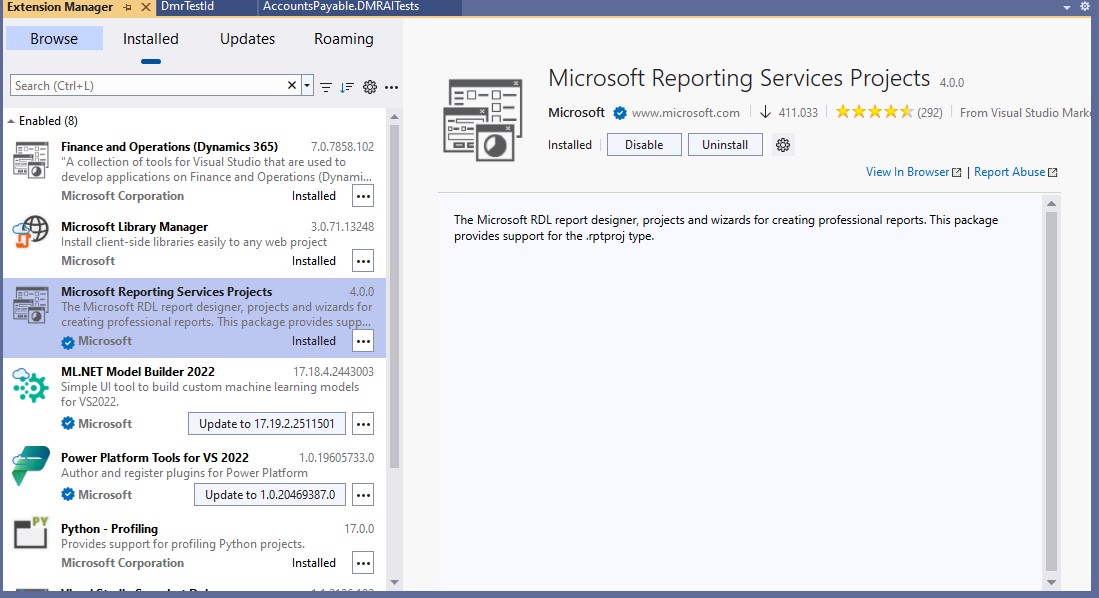Select the Finance and Operations extension icon
Image resolution: width=1099 pixels, height=598 pixels.
click(31, 160)
